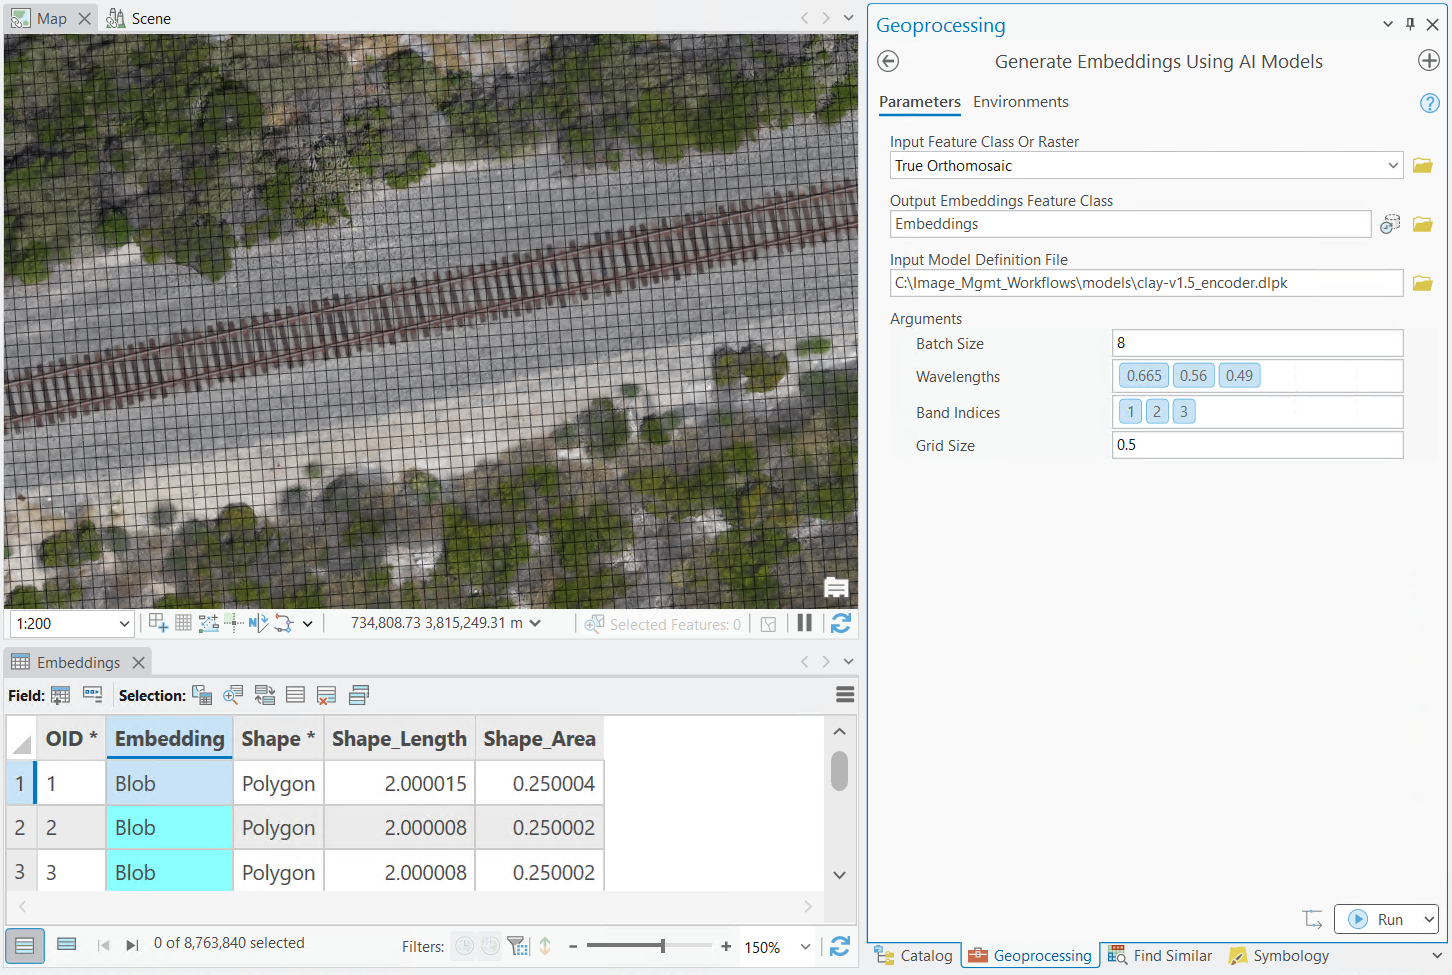
Task: Click the Calculate Field icon
Action: [93, 695]
